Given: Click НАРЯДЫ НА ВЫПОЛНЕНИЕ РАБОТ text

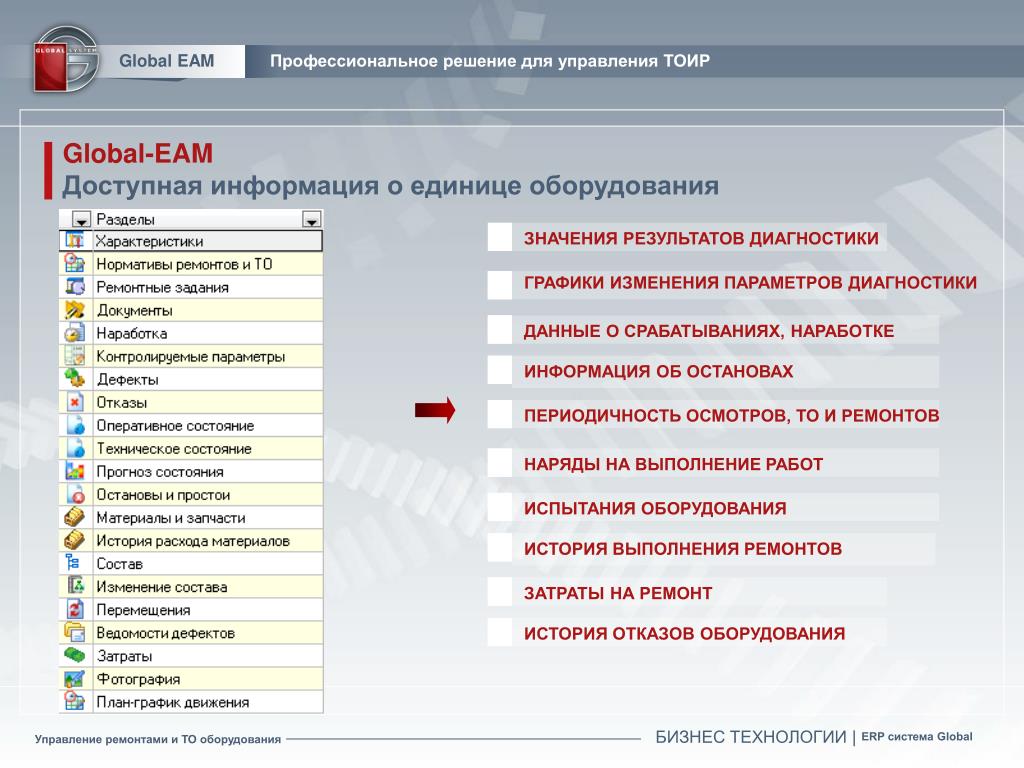Looking at the screenshot, I should 673,464.
